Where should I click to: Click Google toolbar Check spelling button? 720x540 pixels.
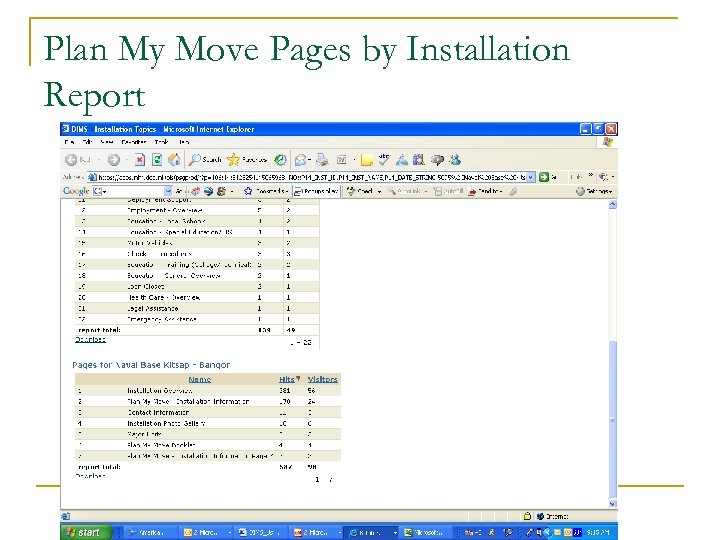pyautogui.click(x=360, y=191)
